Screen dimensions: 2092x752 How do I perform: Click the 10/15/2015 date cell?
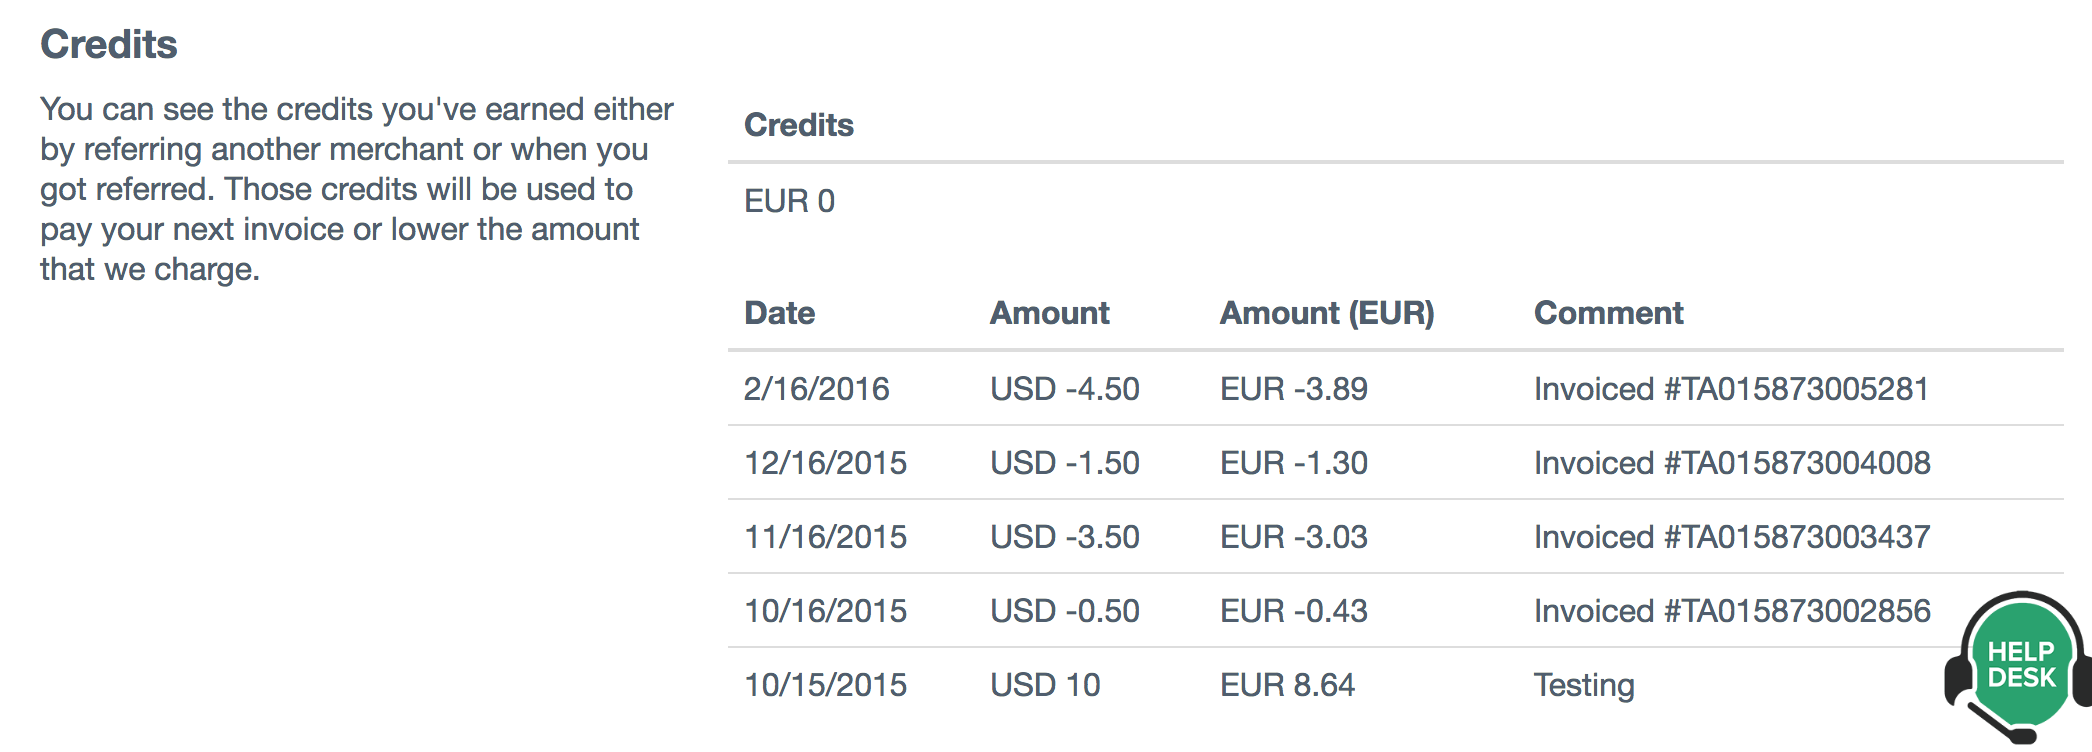825,685
